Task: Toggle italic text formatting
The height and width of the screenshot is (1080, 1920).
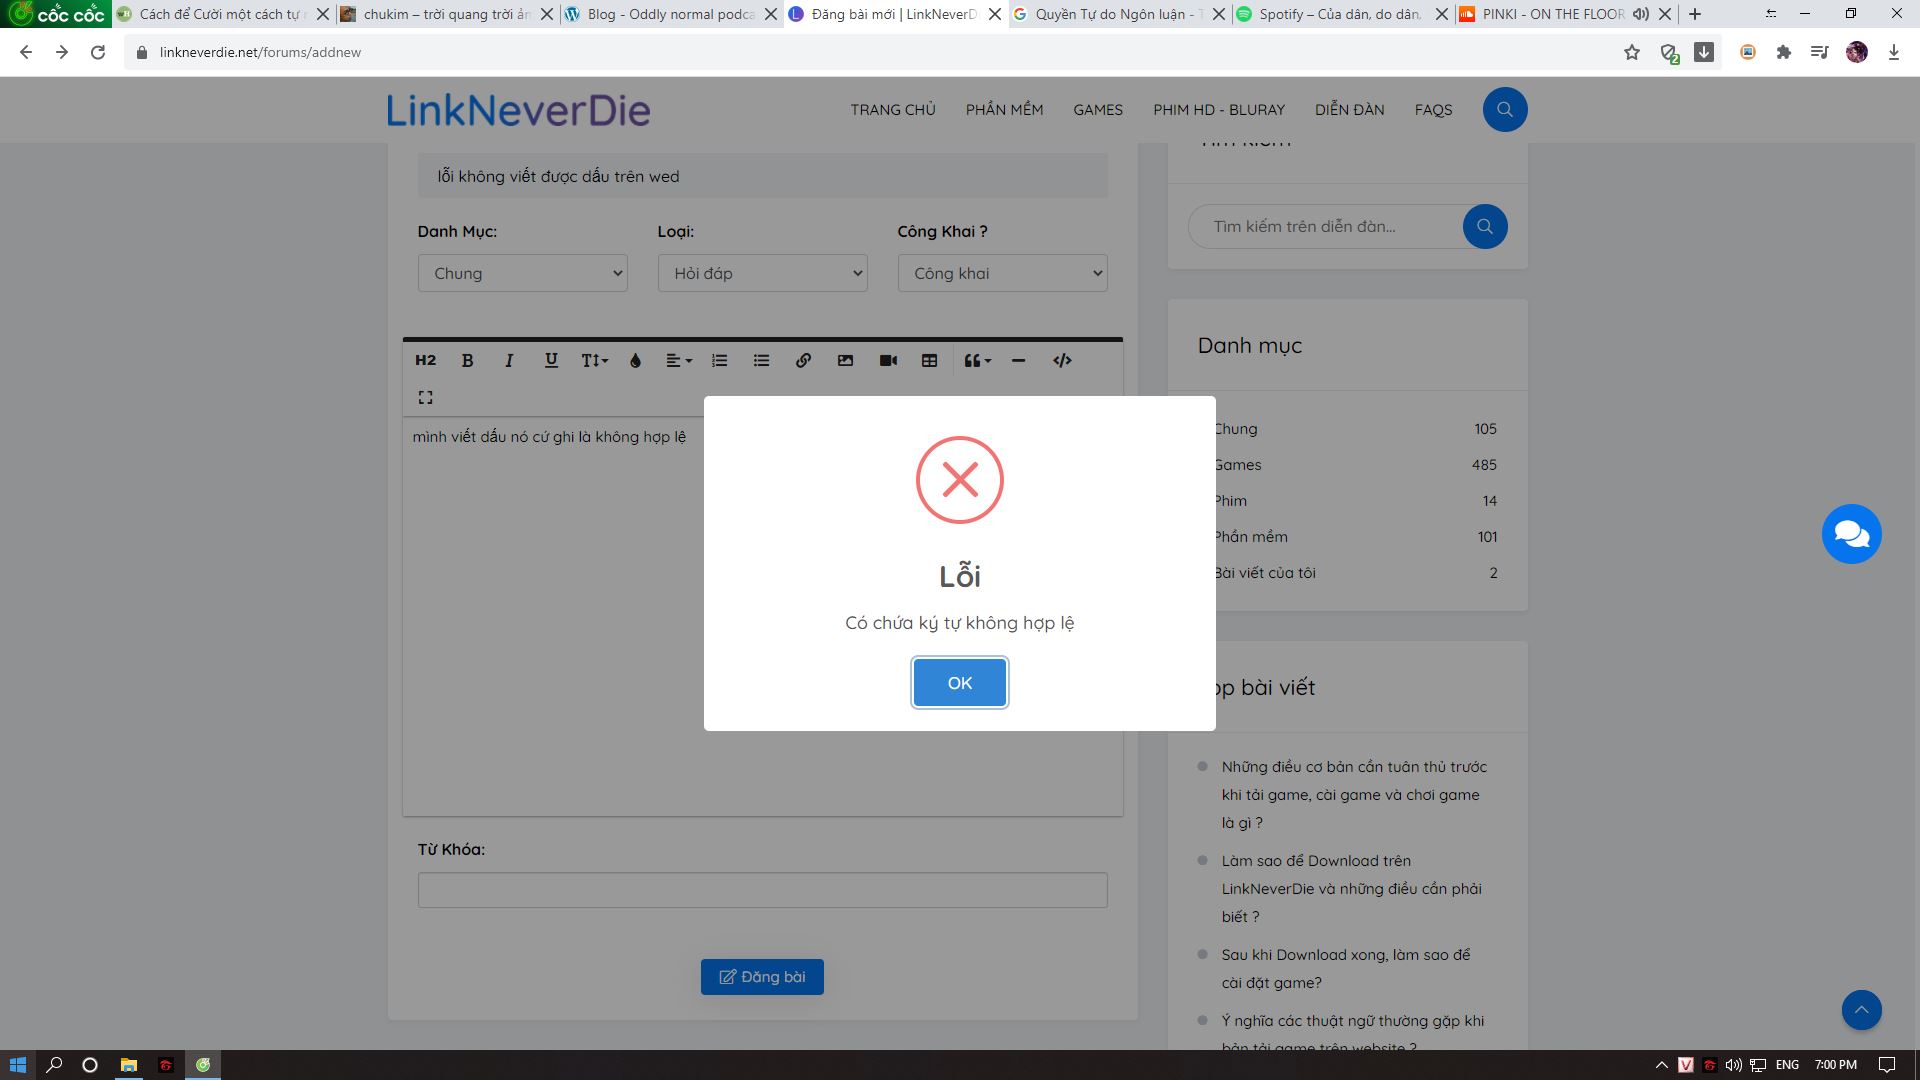Action: point(509,361)
